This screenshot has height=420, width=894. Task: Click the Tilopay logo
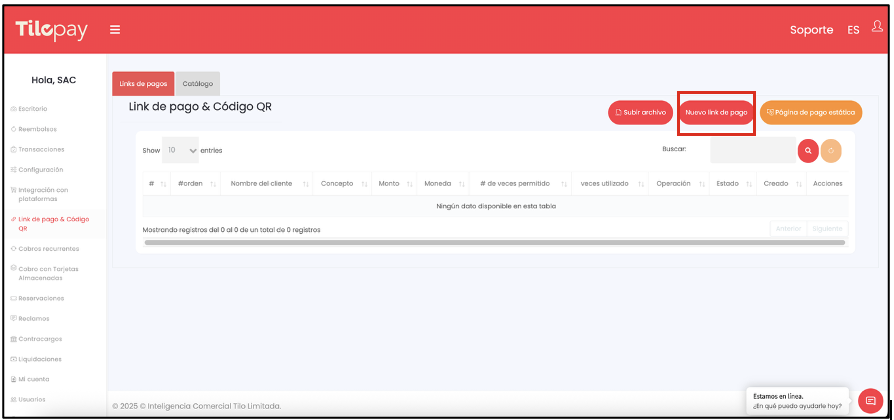pos(52,30)
